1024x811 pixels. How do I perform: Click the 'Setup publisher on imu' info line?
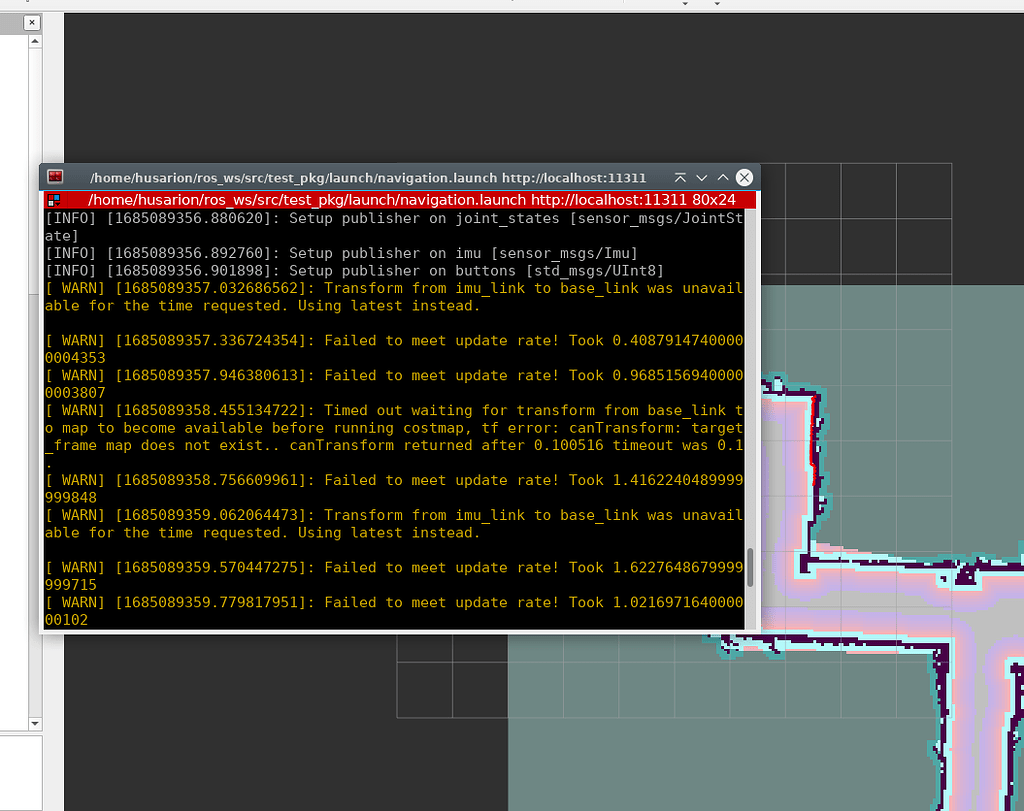pos(340,253)
